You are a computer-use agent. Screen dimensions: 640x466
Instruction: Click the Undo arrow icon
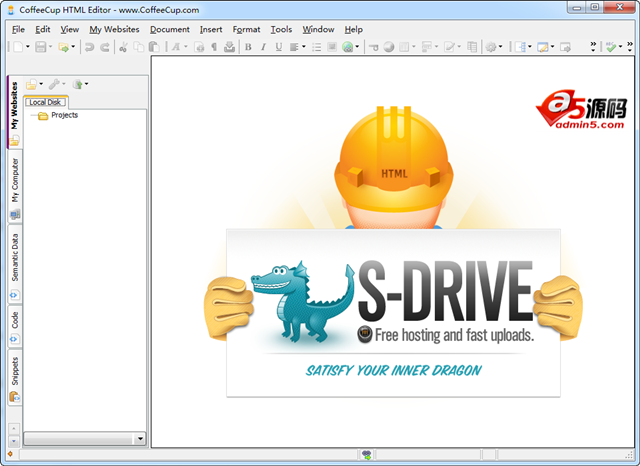[89, 47]
